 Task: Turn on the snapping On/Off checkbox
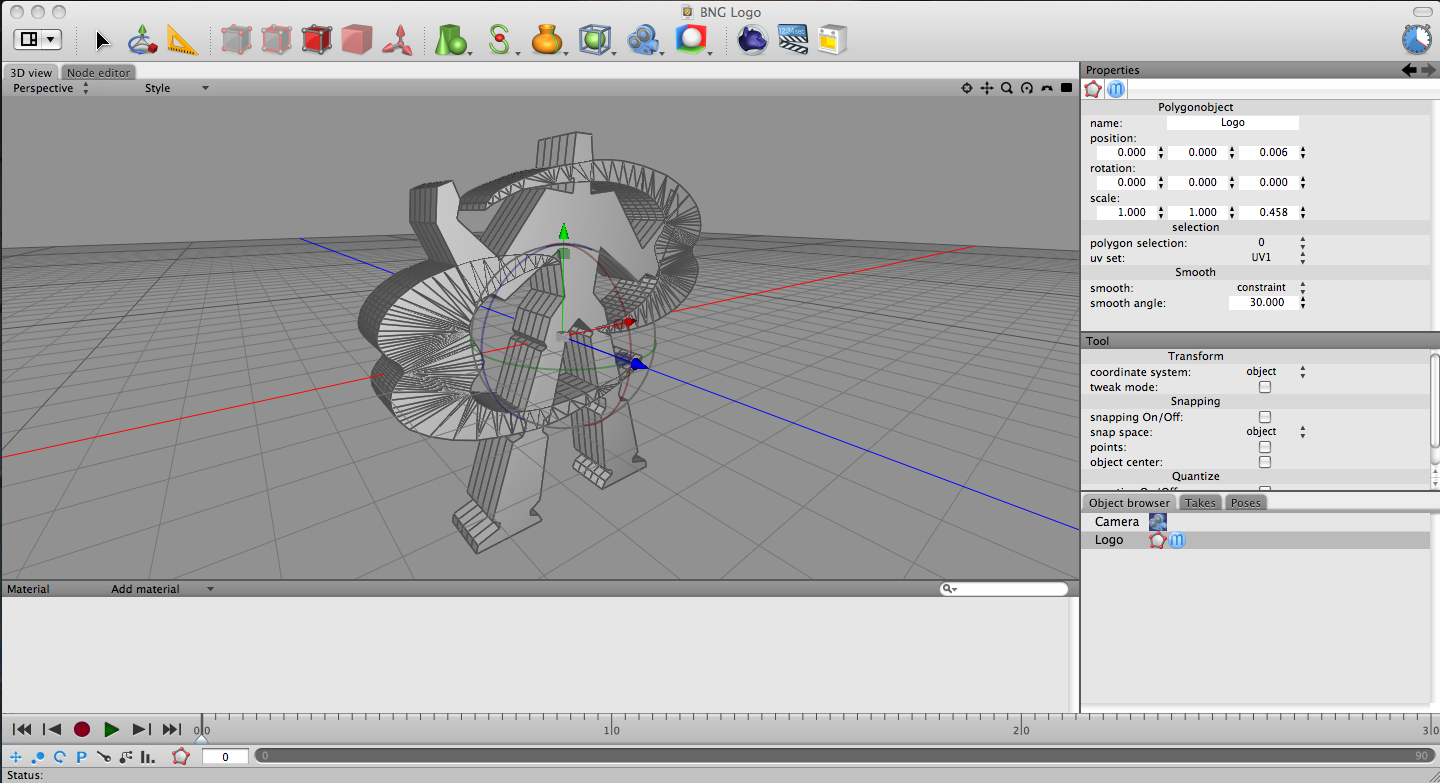tap(1265, 417)
